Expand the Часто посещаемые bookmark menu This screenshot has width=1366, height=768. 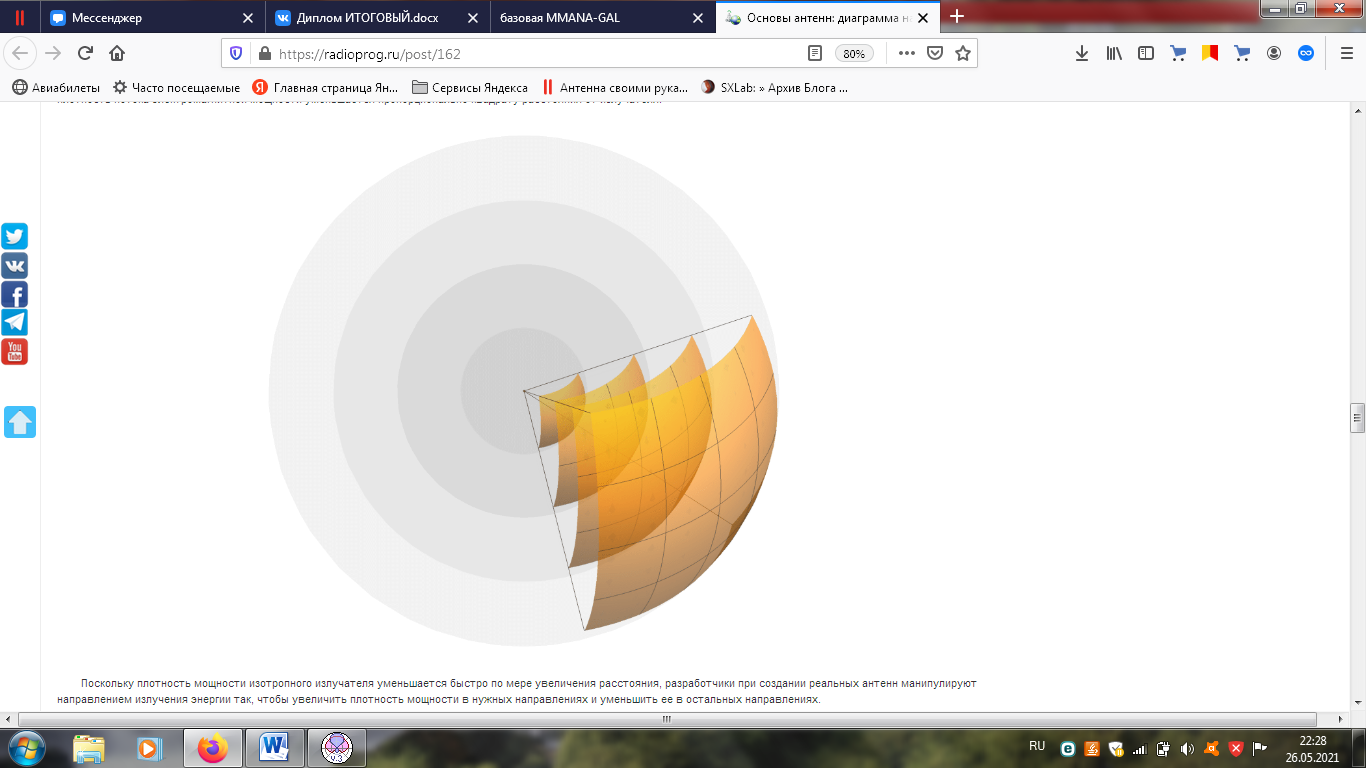[x=177, y=87]
